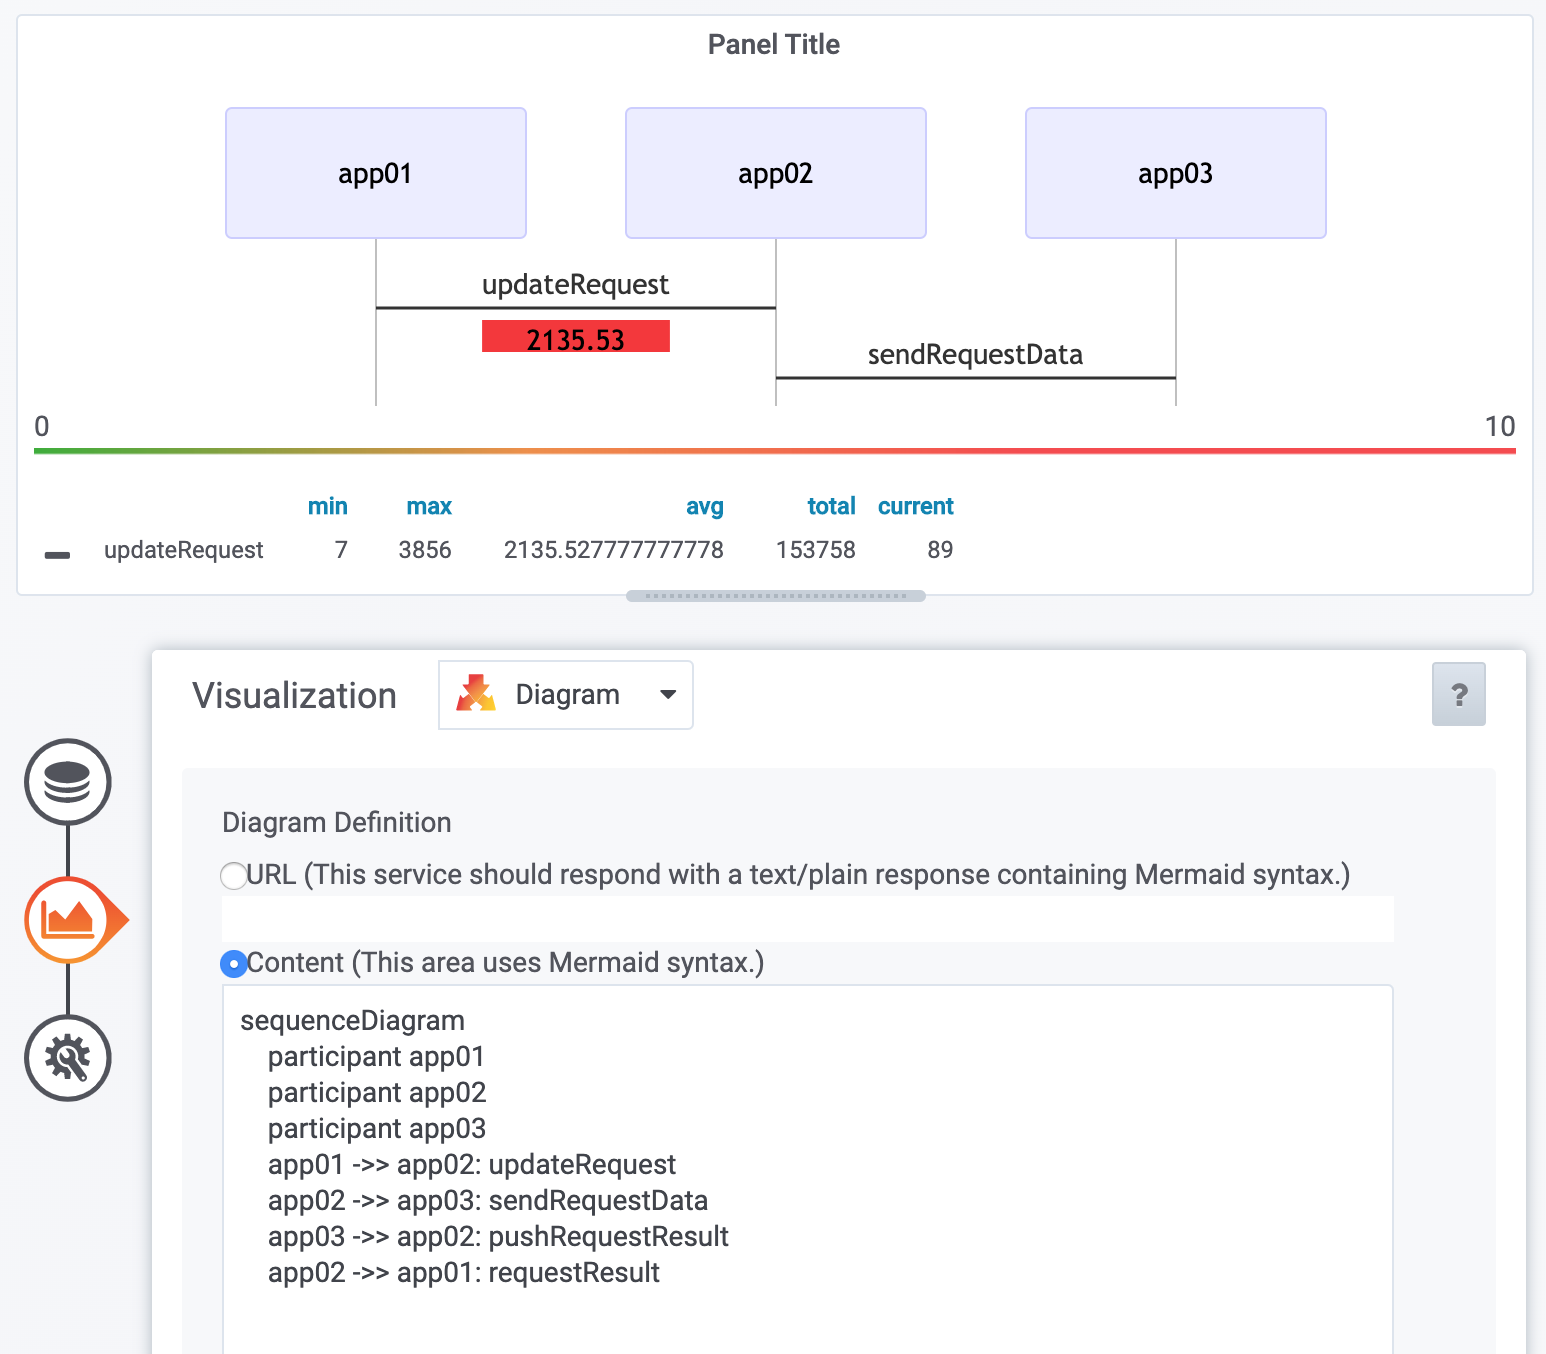This screenshot has height=1354, width=1546.
Task: Select the Content diagram definition option
Action: click(x=233, y=964)
